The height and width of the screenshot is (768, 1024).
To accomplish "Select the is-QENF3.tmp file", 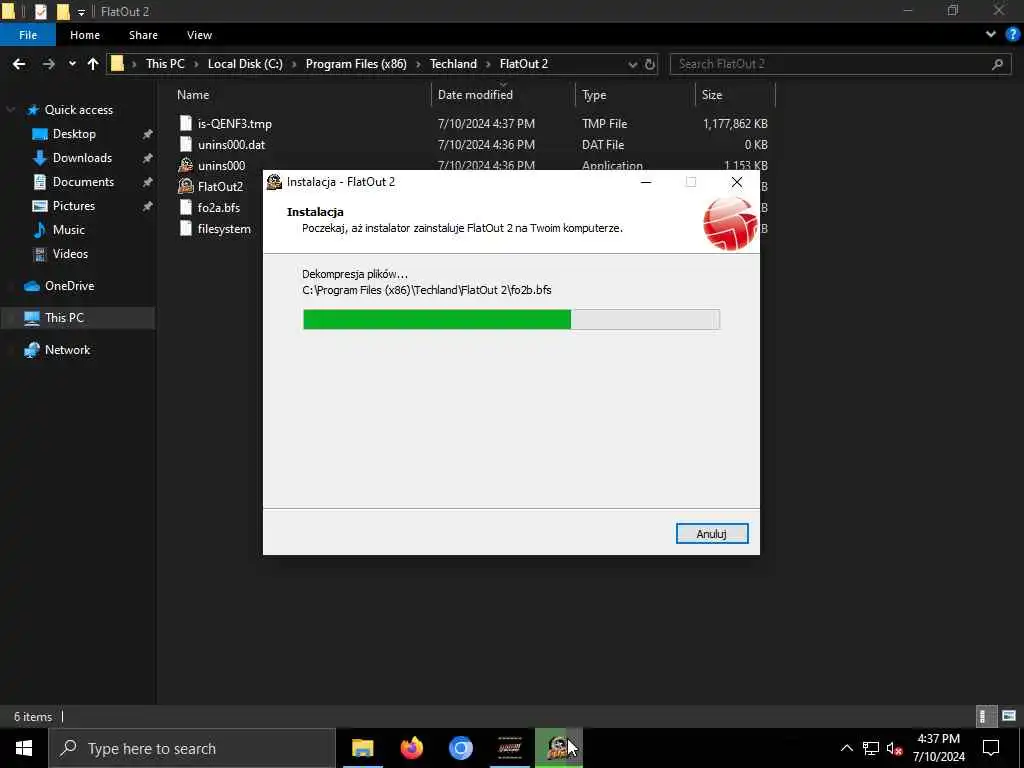I will tap(234, 123).
